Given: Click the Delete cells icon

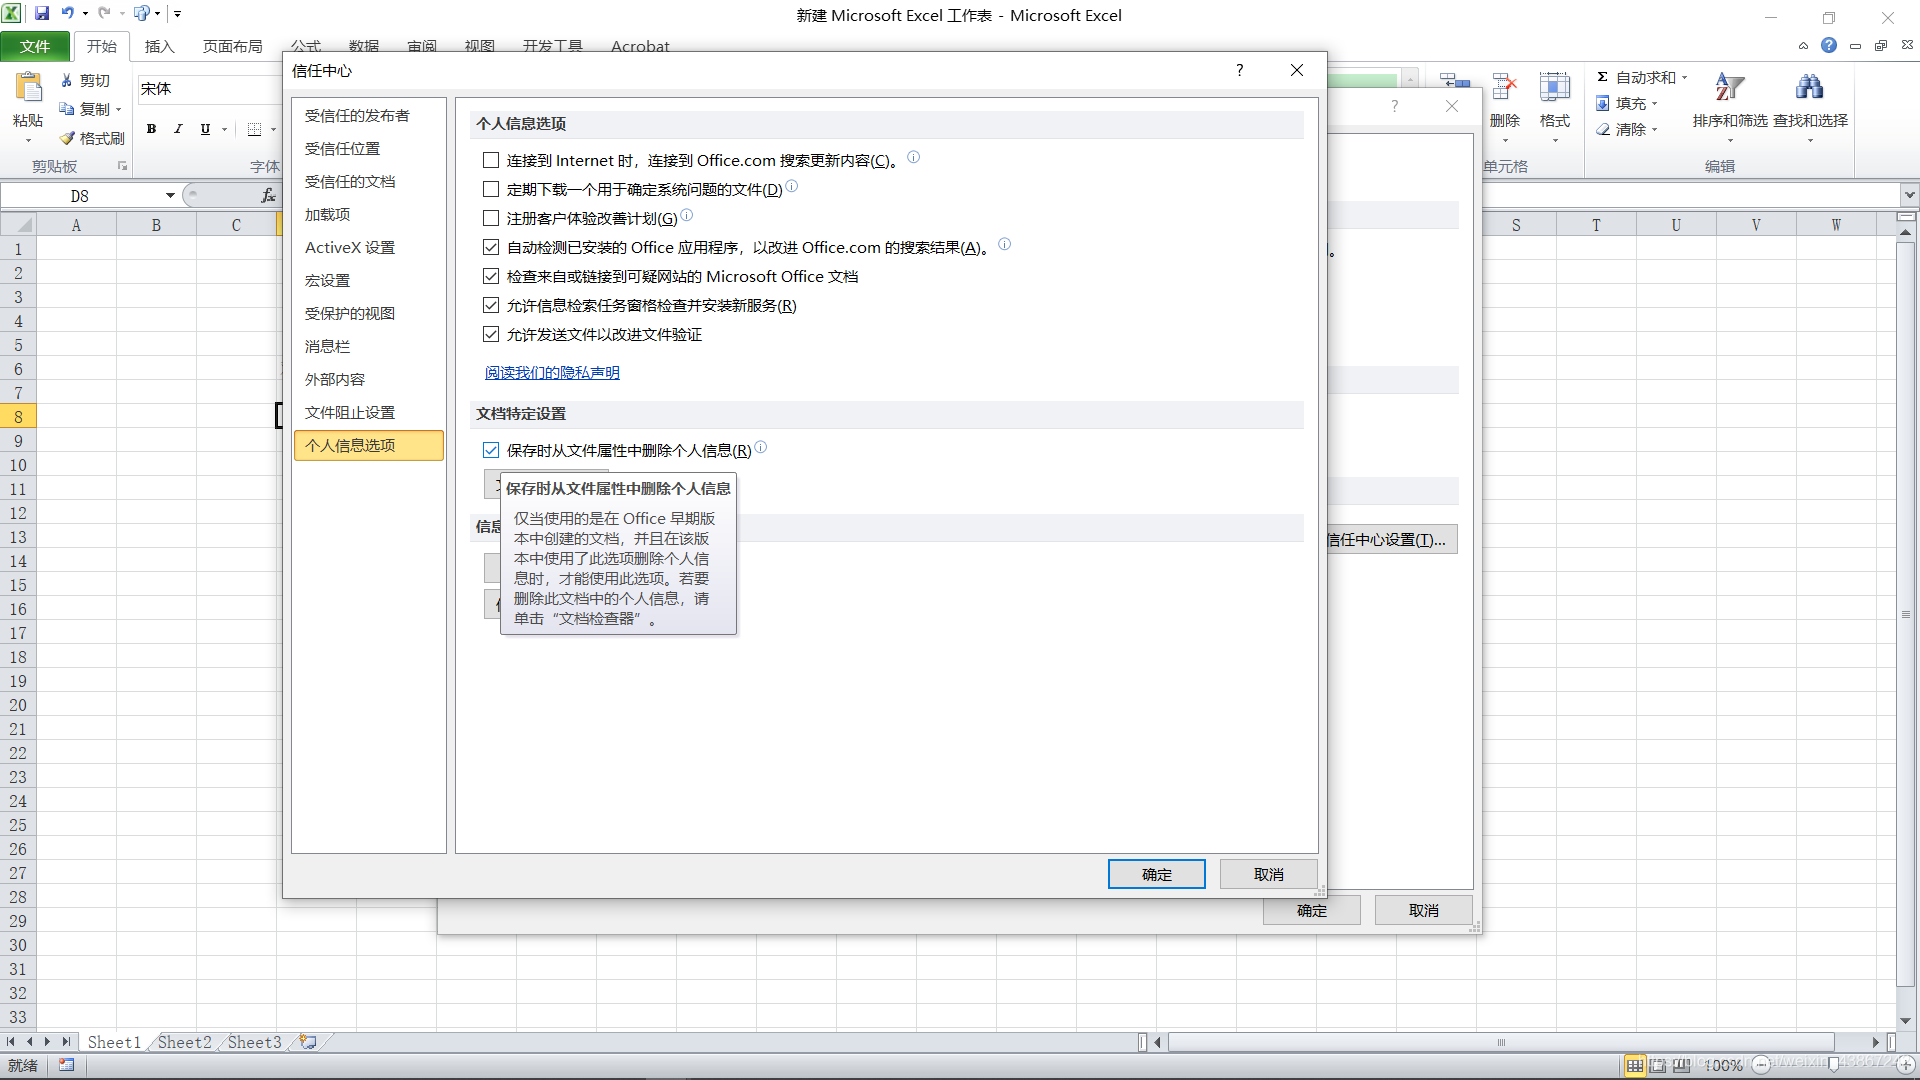Looking at the screenshot, I should coord(1504,88).
